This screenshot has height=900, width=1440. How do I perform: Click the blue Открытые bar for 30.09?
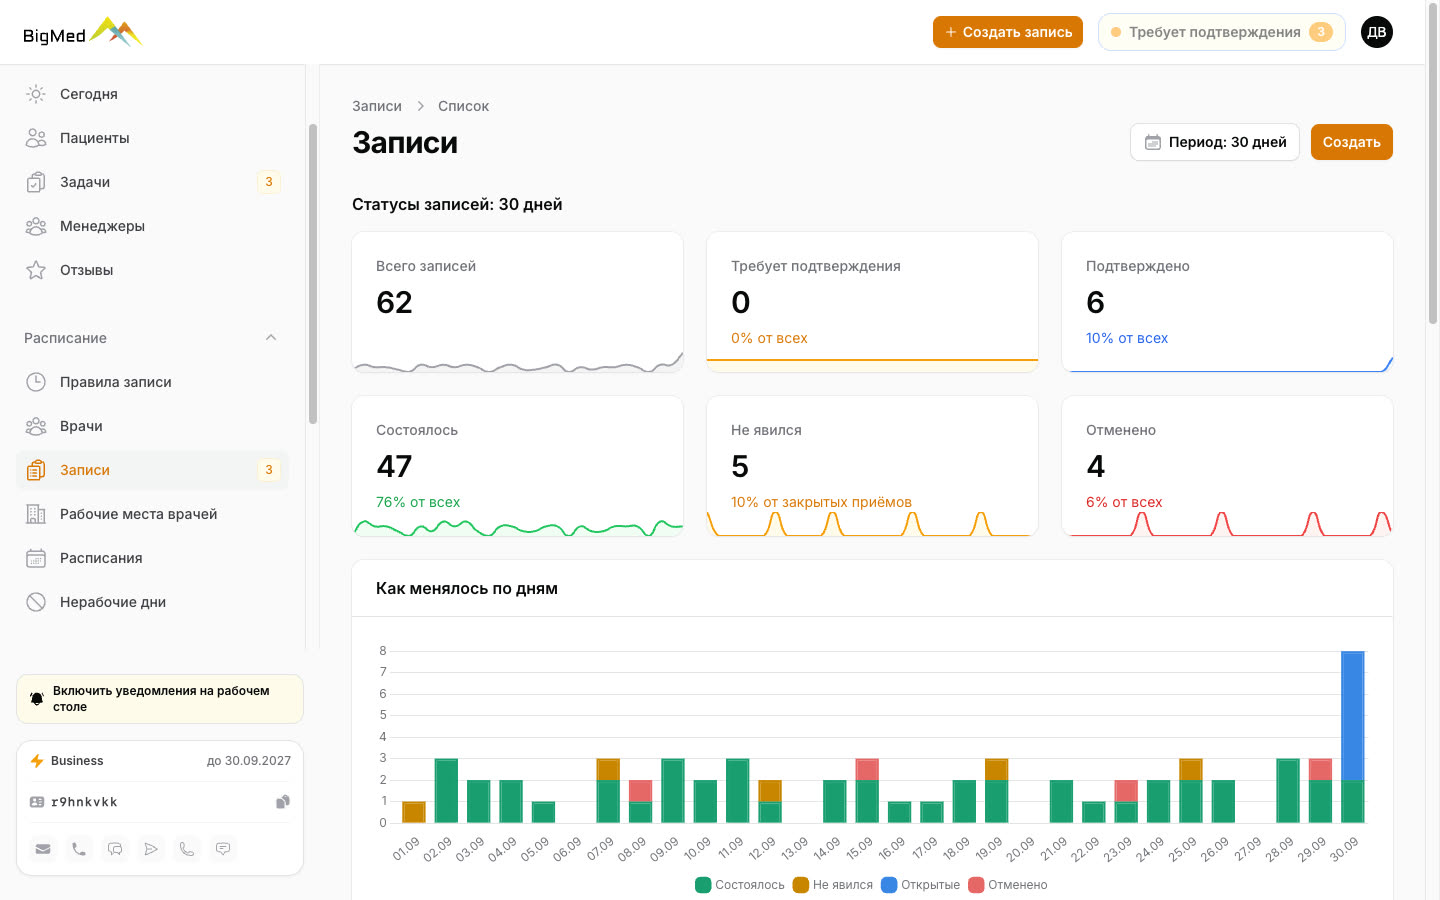click(1352, 716)
